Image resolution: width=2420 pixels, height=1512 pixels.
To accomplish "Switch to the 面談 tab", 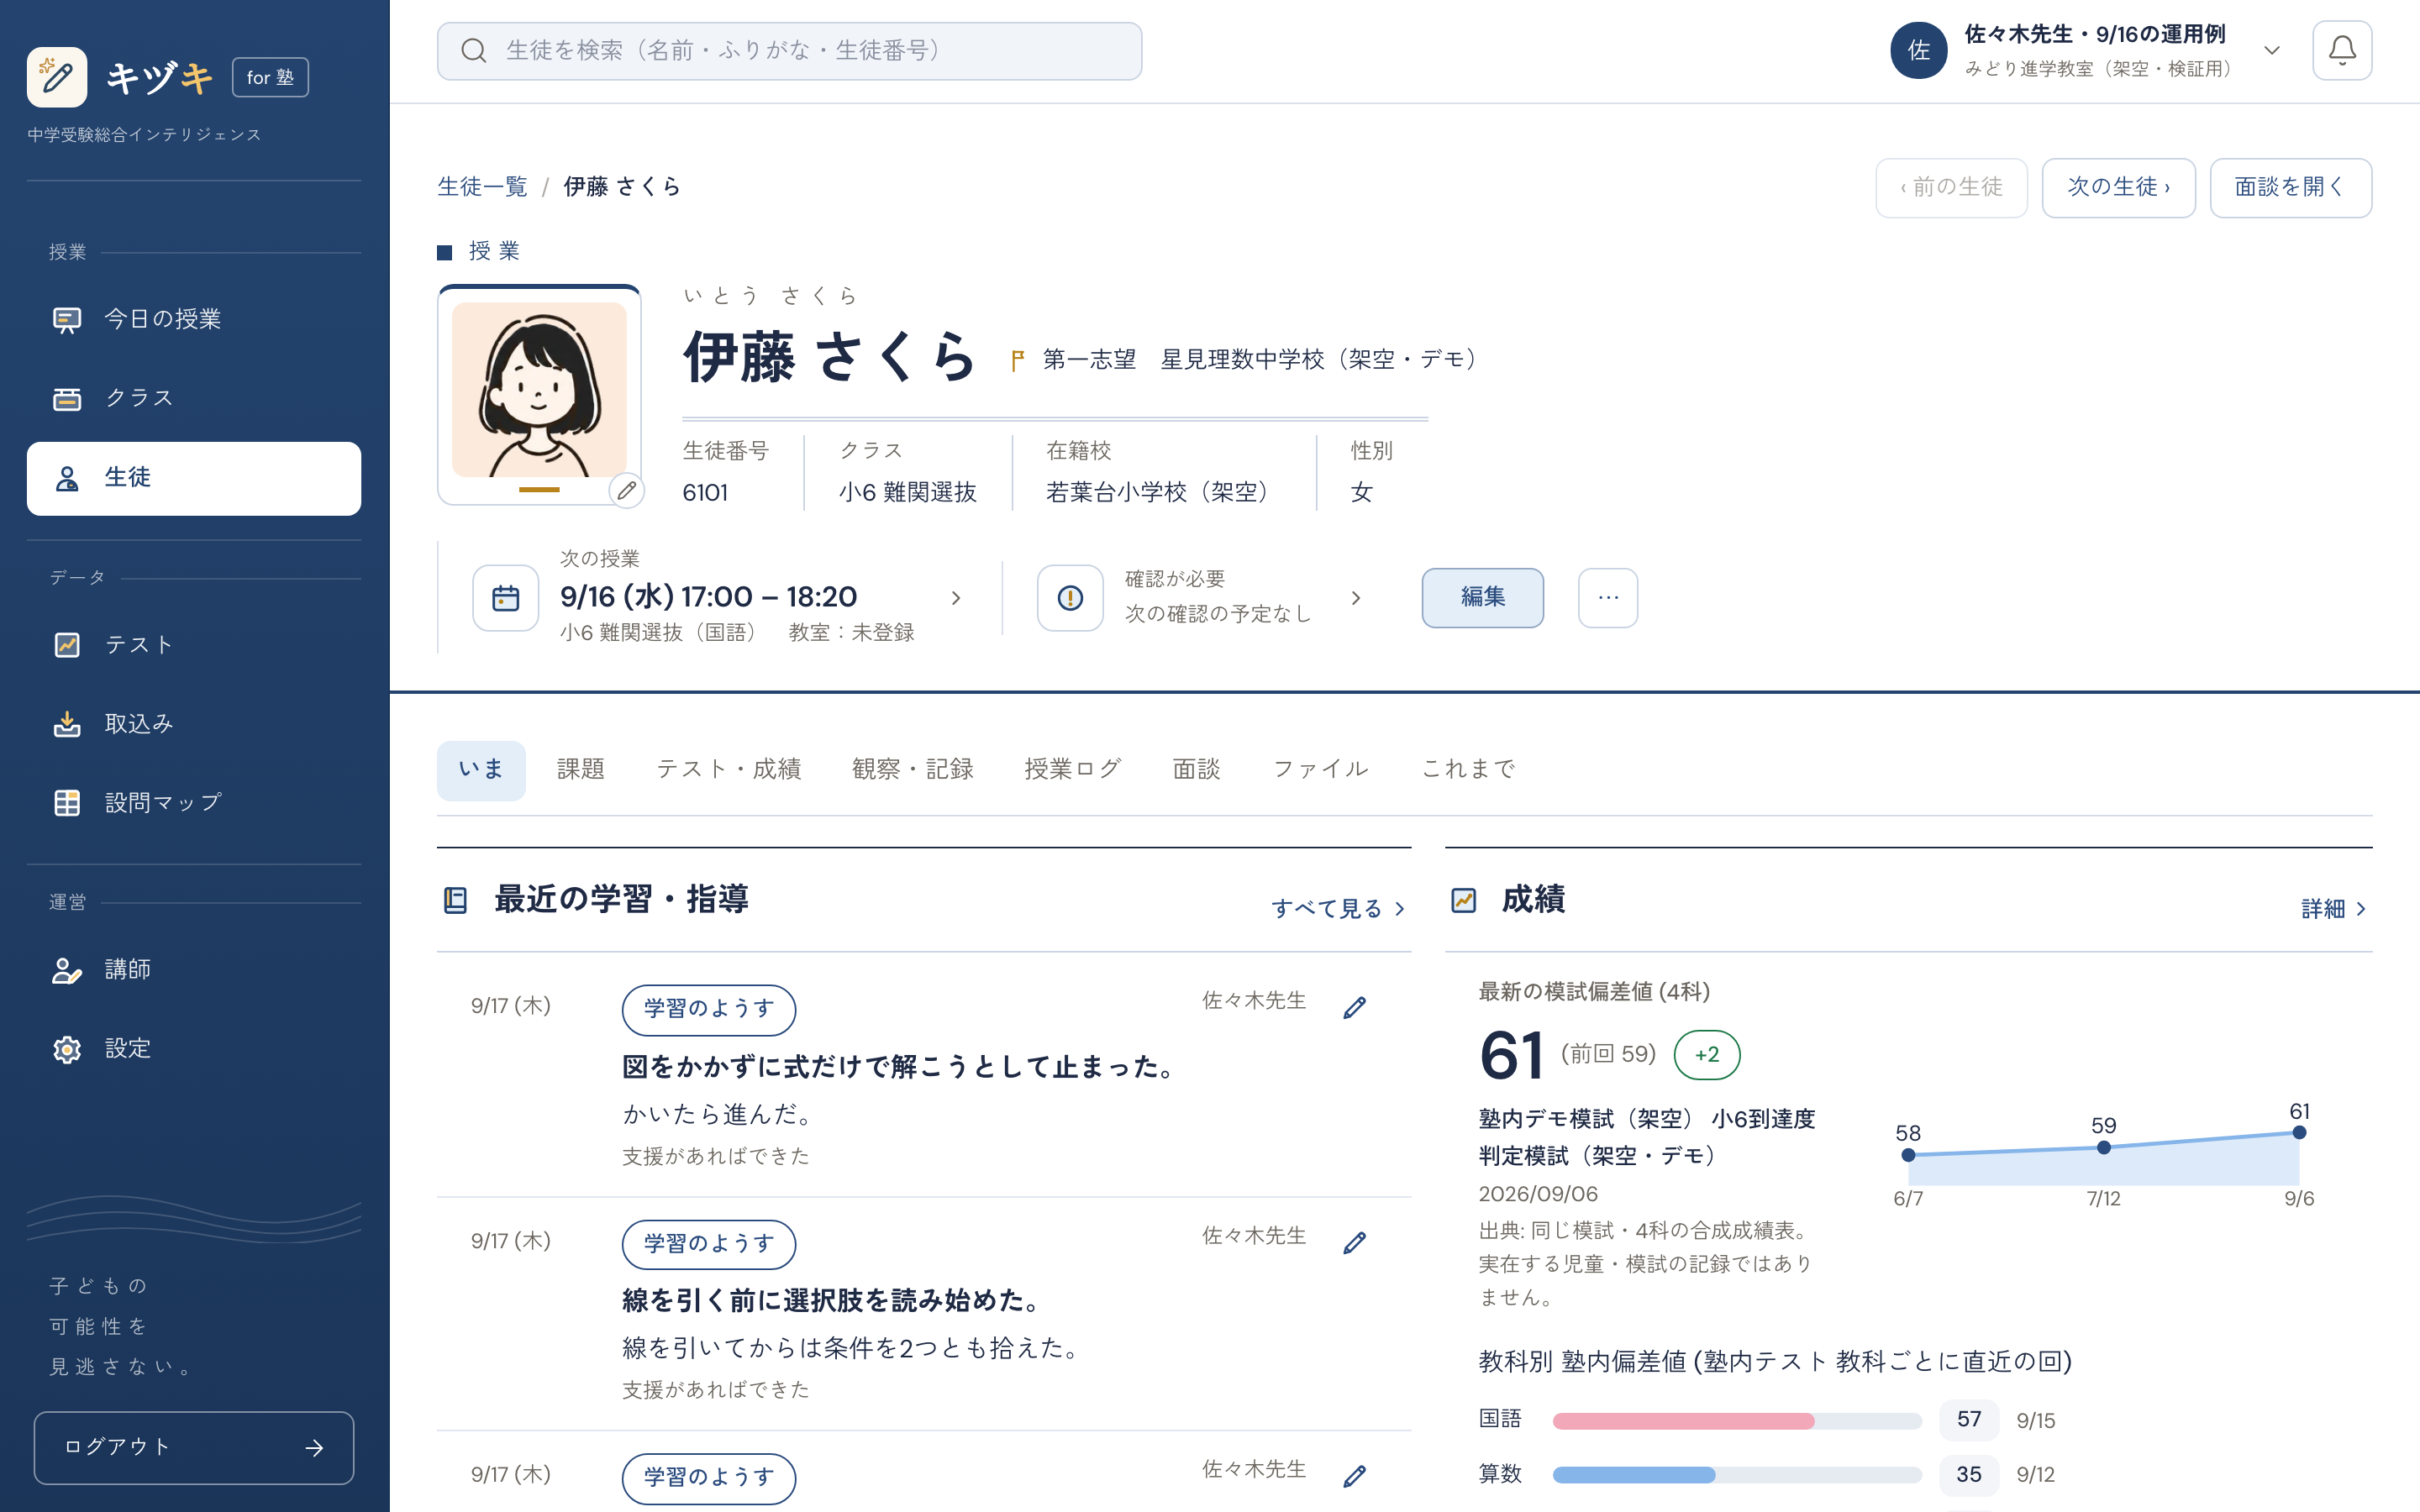I will click(x=1196, y=769).
